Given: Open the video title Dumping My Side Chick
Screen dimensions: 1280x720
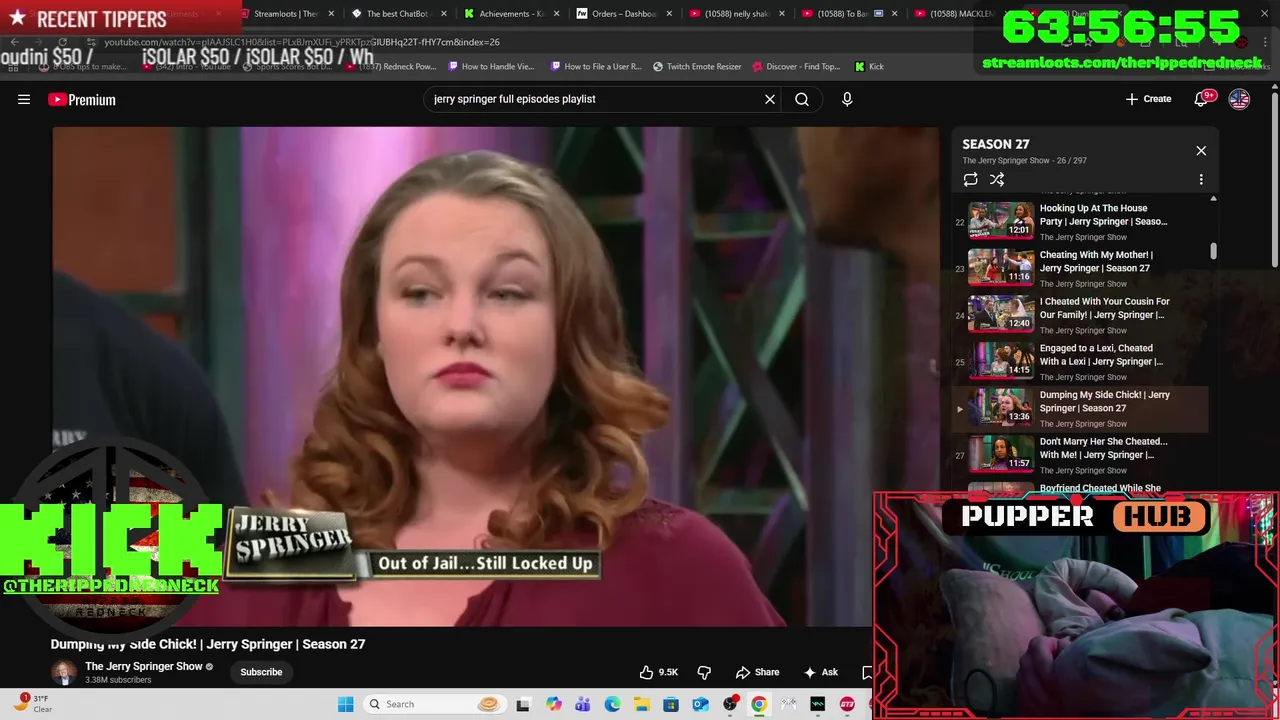Looking at the screenshot, I should click(x=208, y=644).
